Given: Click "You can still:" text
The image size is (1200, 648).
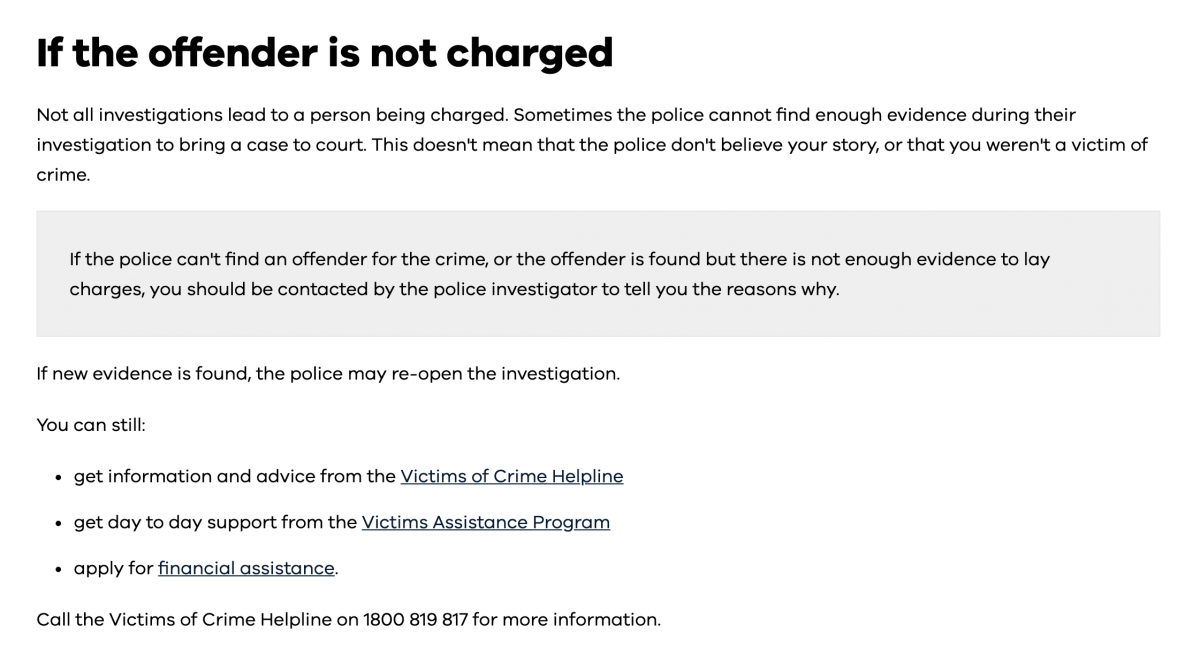Looking at the screenshot, I should click(x=91, y=425).
